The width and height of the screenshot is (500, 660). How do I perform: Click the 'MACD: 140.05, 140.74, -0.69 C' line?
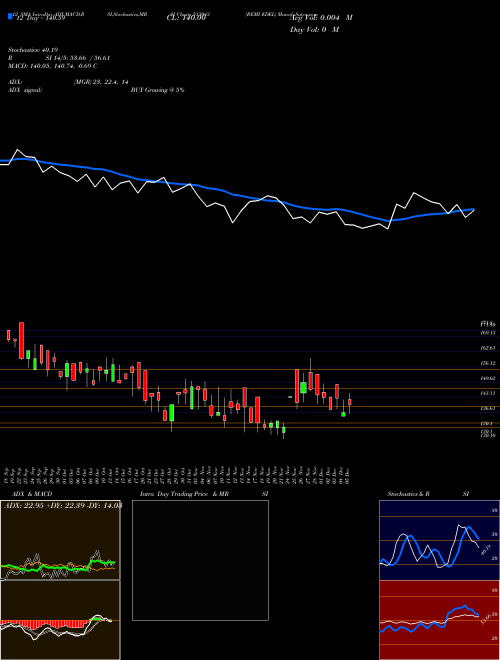pyautogui.click(x=53, y=66)
